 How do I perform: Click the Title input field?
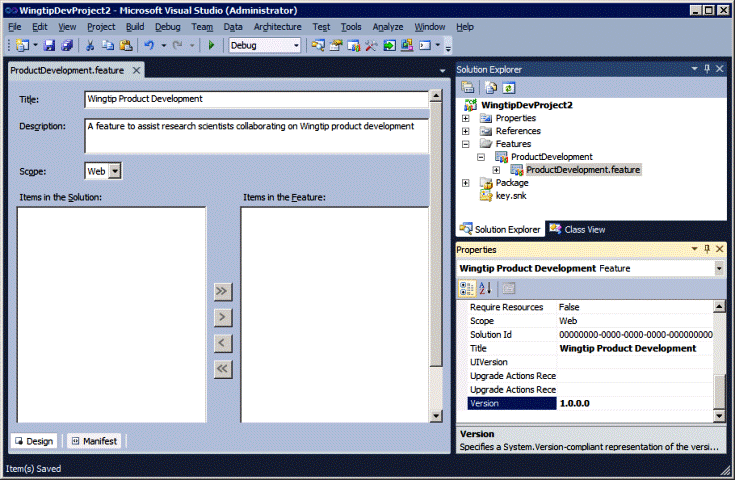256,99
